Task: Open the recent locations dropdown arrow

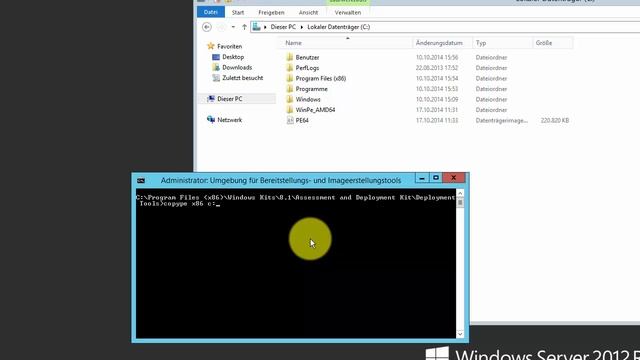Action: 233,27
